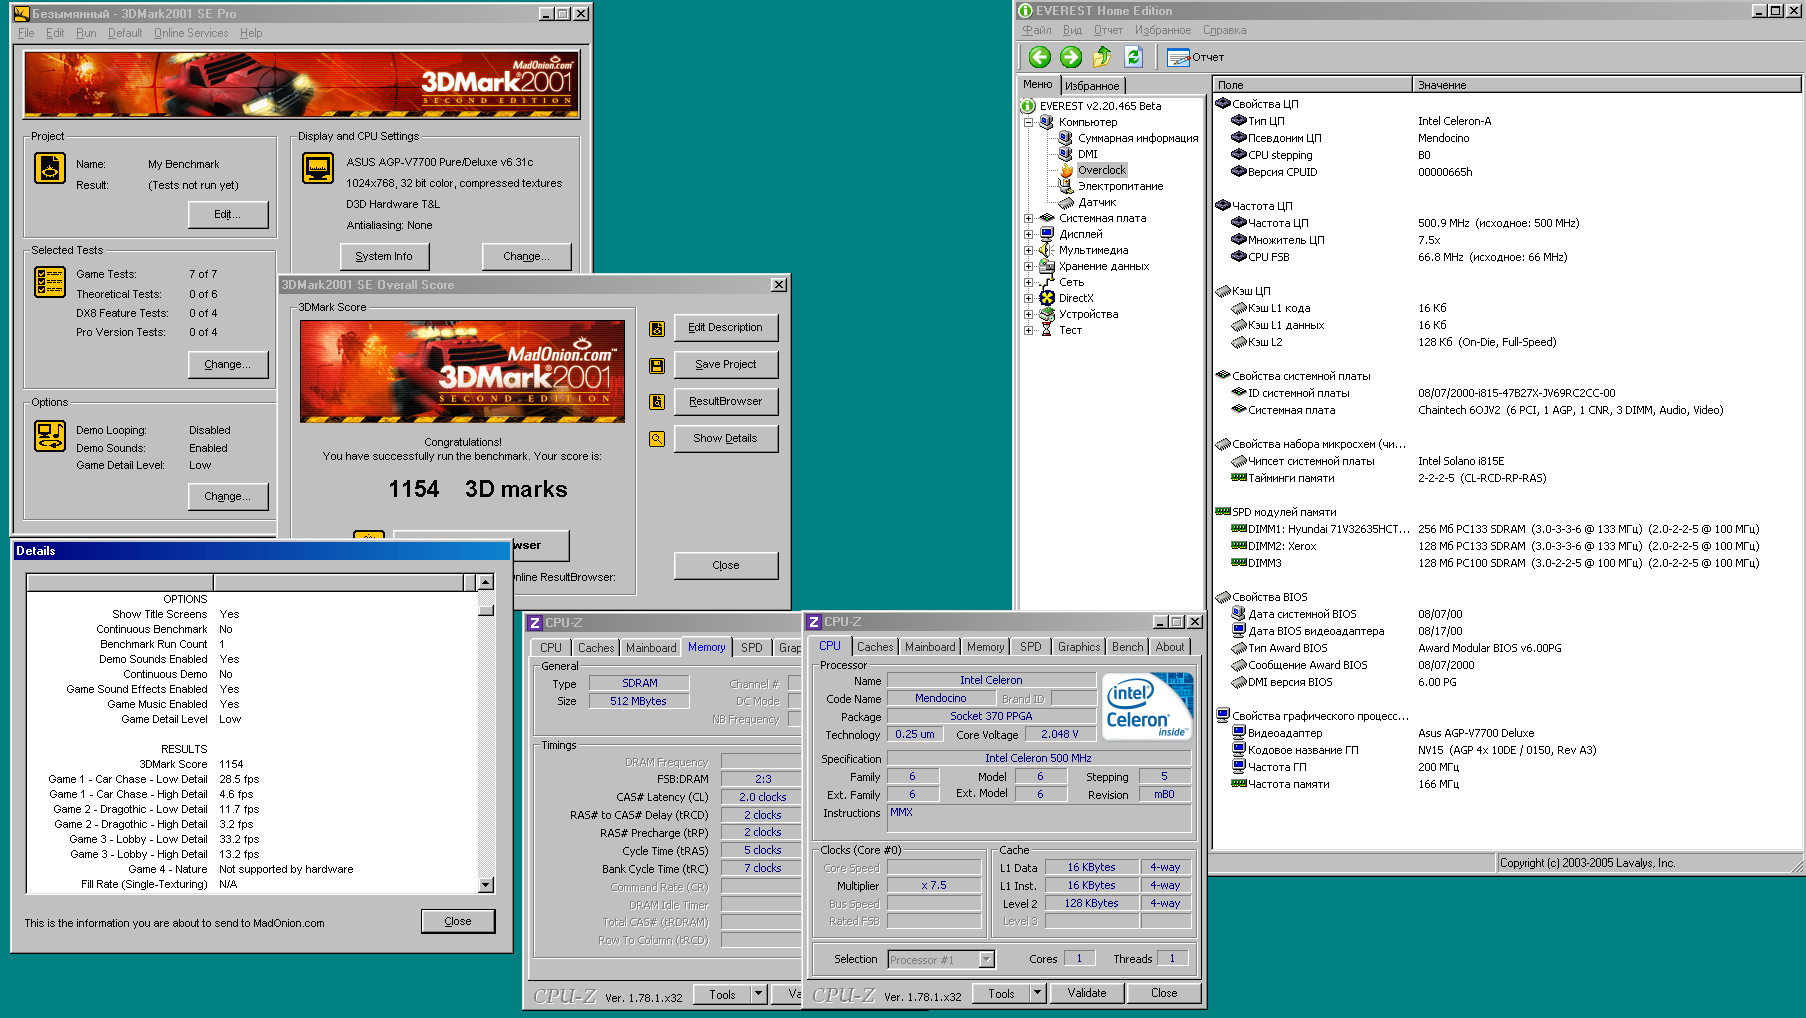The height and width of the screenshot is (1018, 1806).
Task: Open the Processor #1 selection dropdown in CPU-Z
Action: click(x=986, y=960)
